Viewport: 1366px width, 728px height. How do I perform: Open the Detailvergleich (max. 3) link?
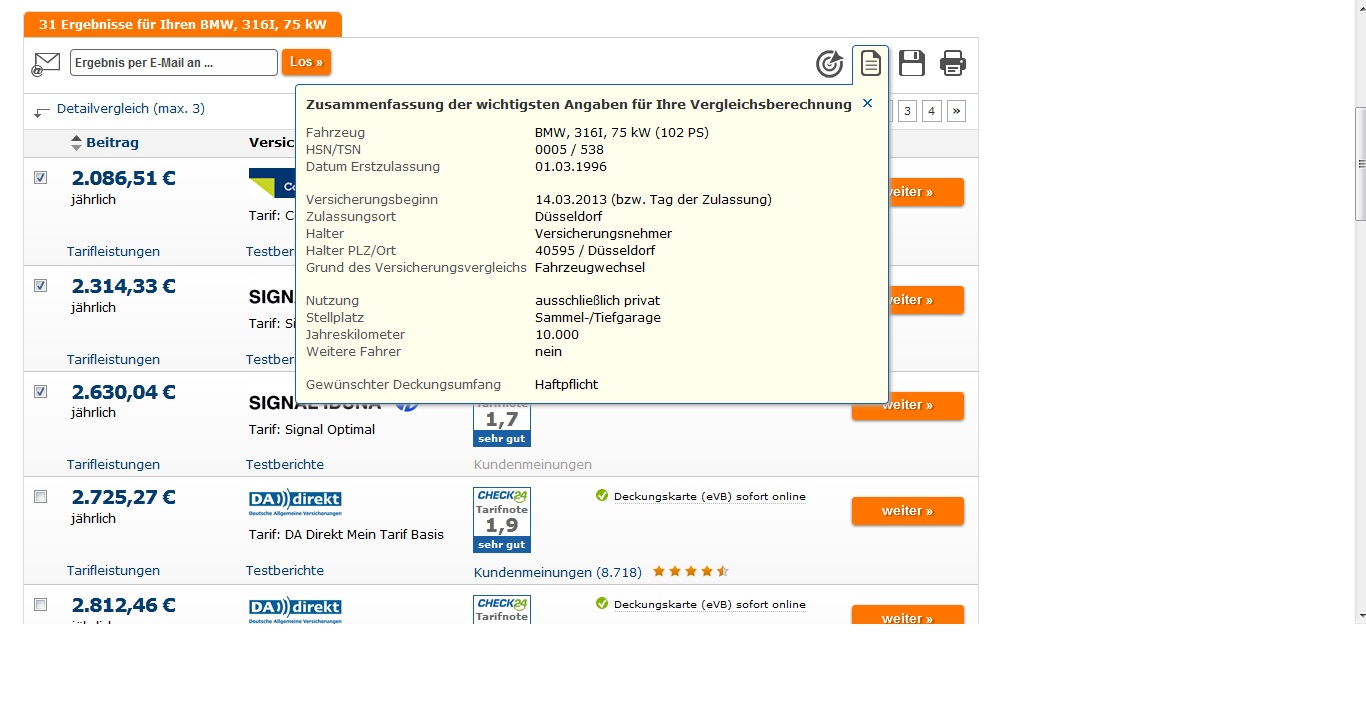[131, 109]
